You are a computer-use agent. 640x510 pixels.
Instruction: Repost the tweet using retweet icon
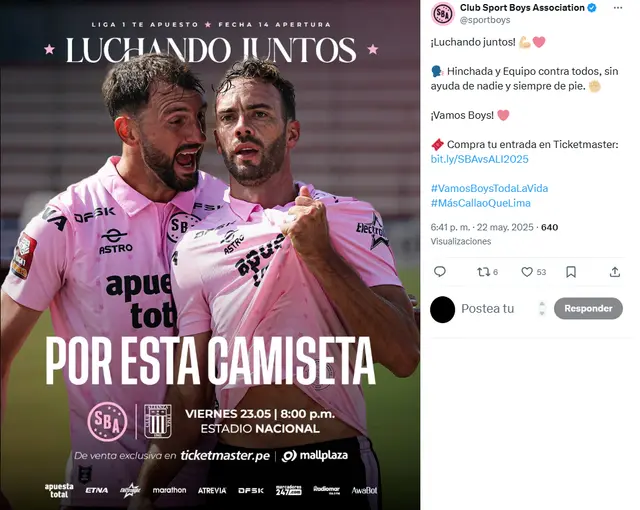487,272
